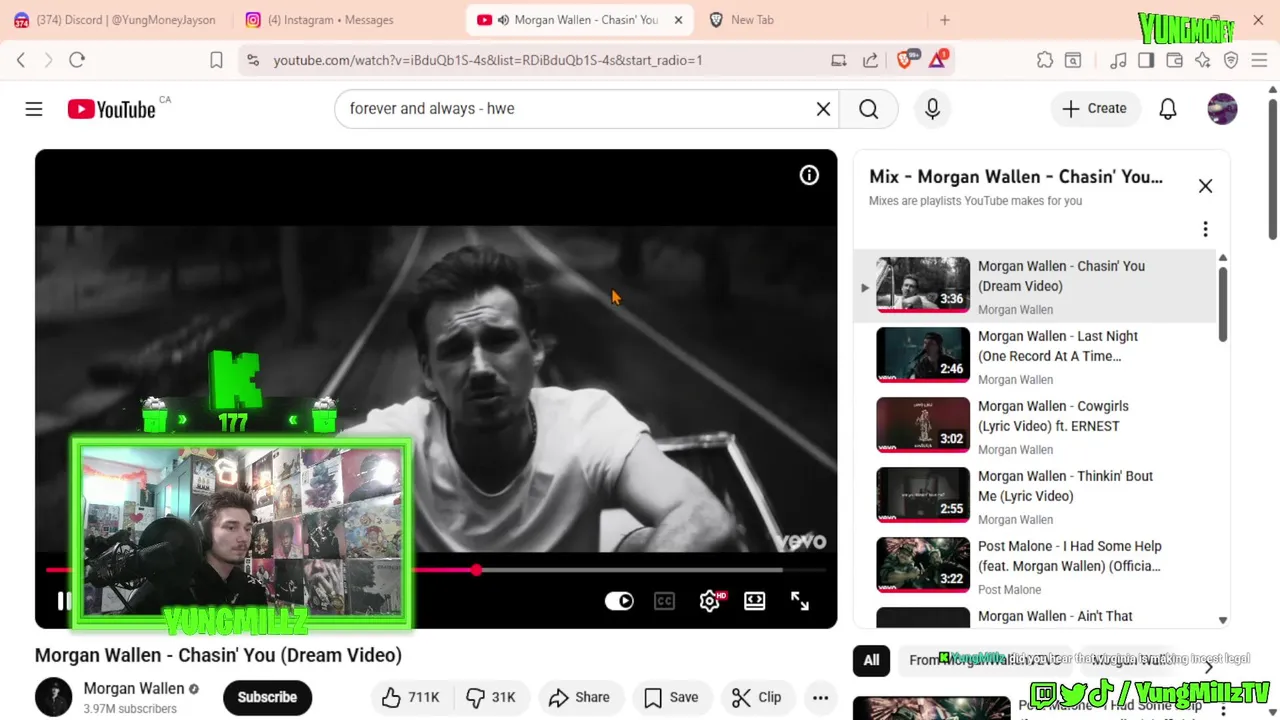Reload the current page
Screen dimensions: 1280x720
(x=77, y=60)
